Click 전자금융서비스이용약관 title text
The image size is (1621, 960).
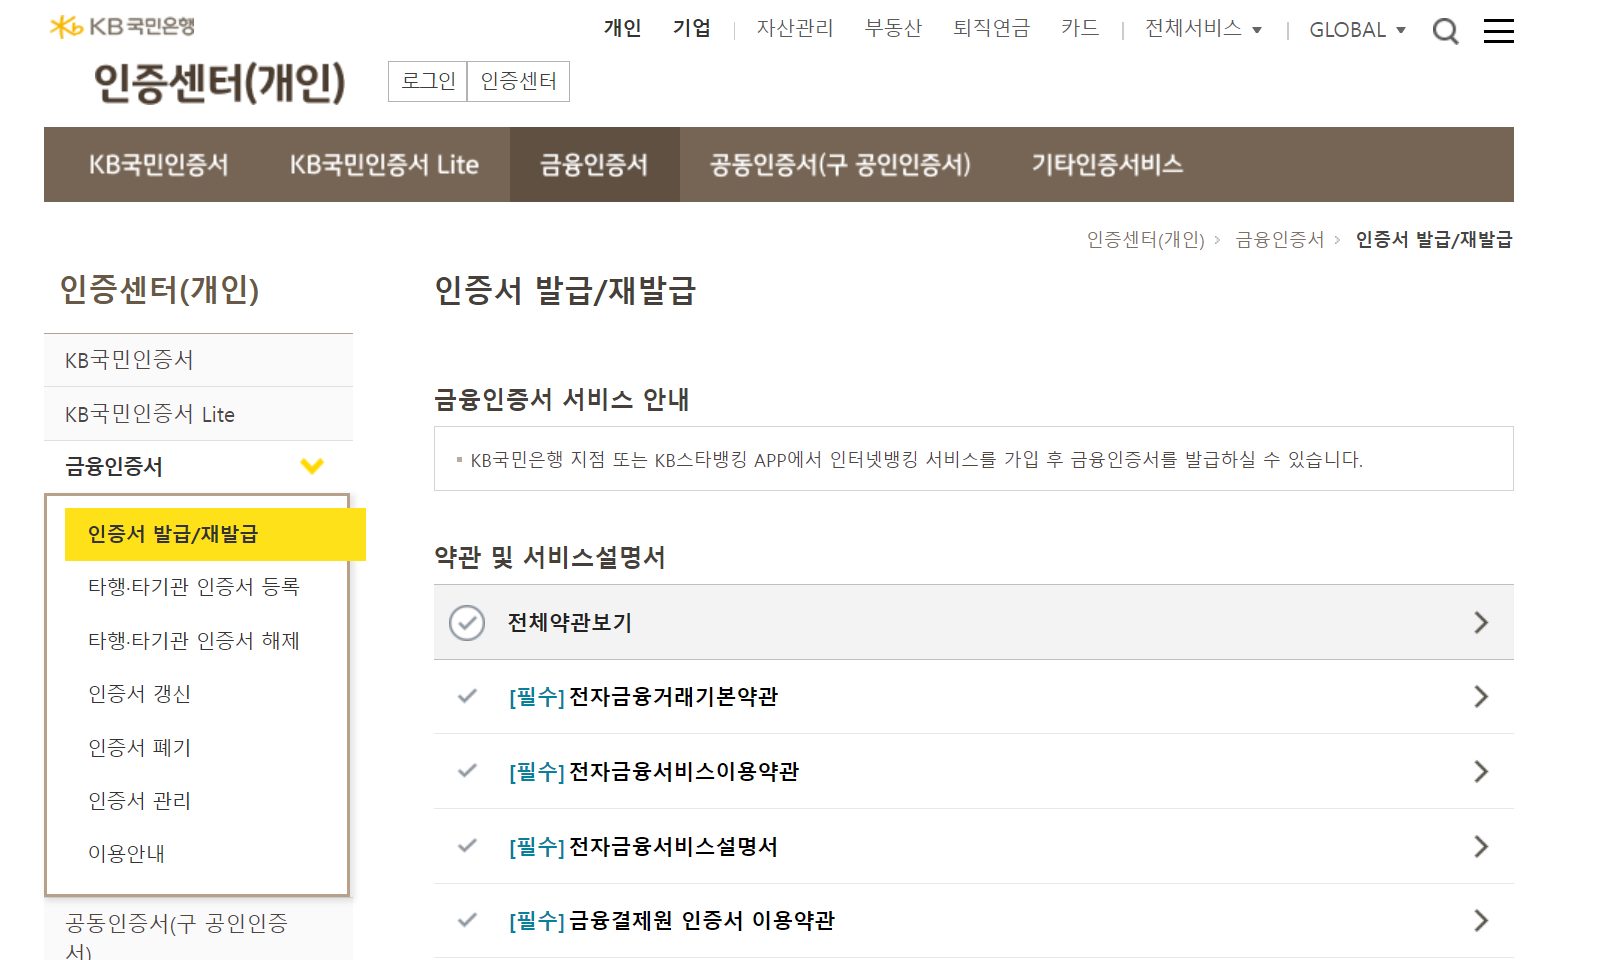tap(684, 772)
